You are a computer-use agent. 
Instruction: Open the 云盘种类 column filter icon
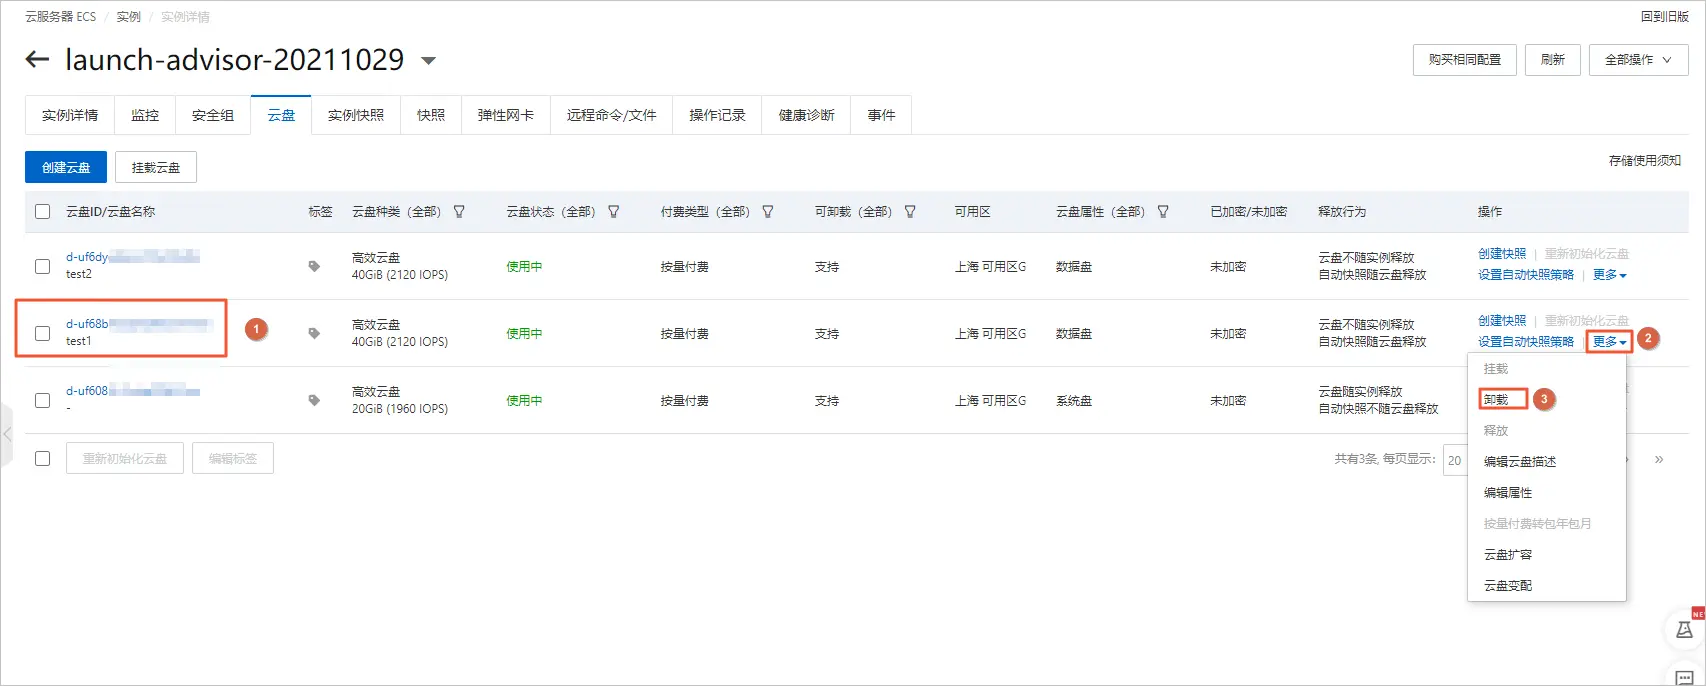459,212
